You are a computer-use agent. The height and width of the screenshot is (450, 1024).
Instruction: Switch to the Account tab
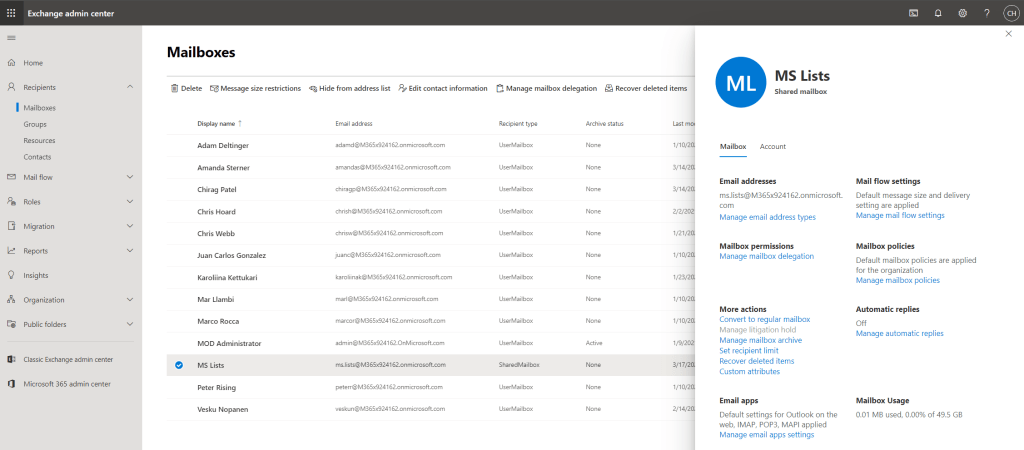772,147
